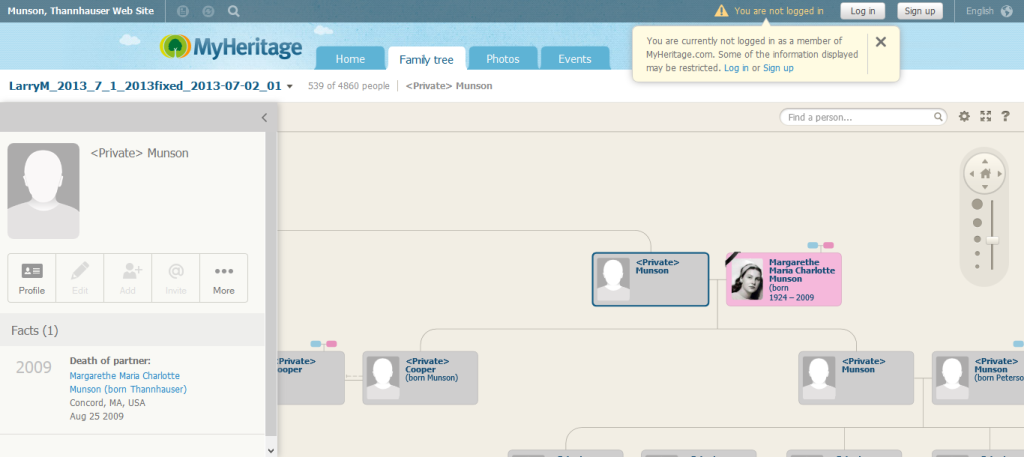Follow the Log in link in the notification
Viewport: 1024px width, 457px height.
click(x=736, y=68)
